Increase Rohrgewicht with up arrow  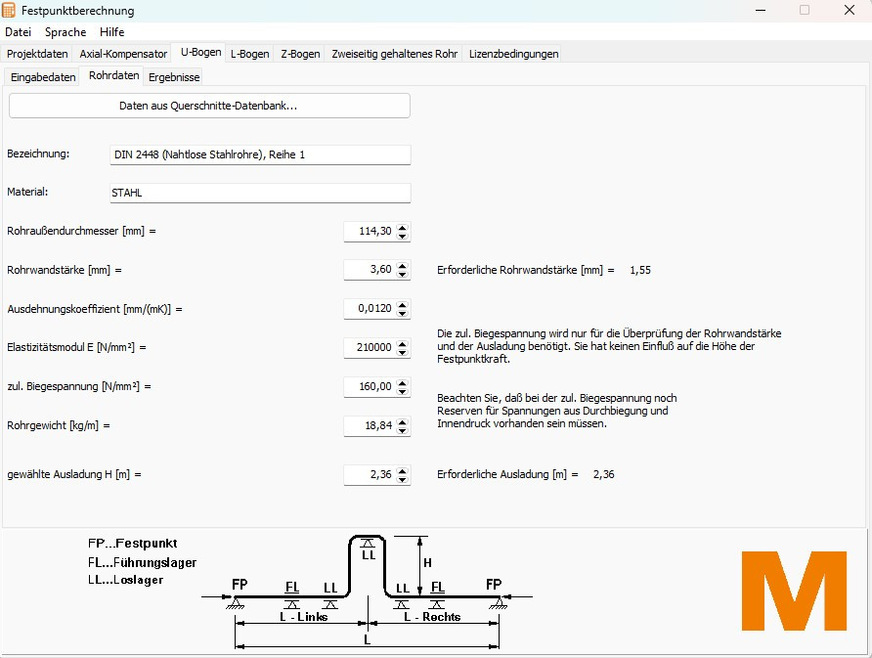(x=403, y=422)
